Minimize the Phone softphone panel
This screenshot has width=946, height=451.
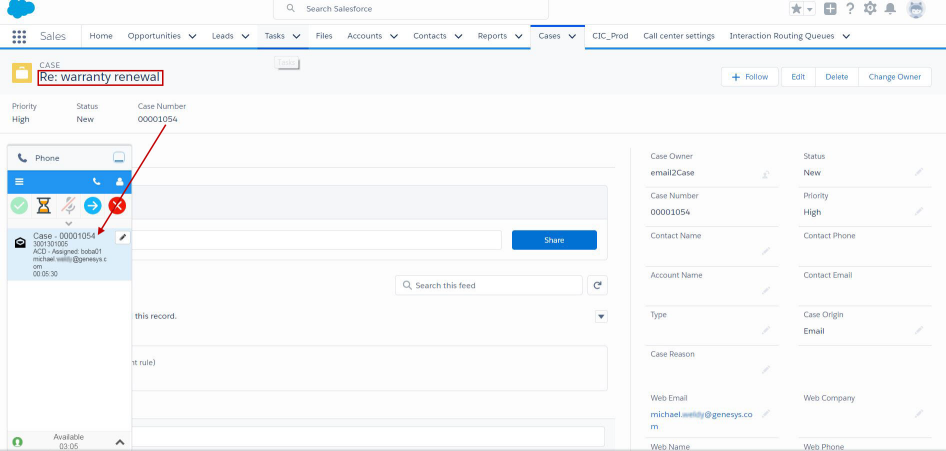119,158
